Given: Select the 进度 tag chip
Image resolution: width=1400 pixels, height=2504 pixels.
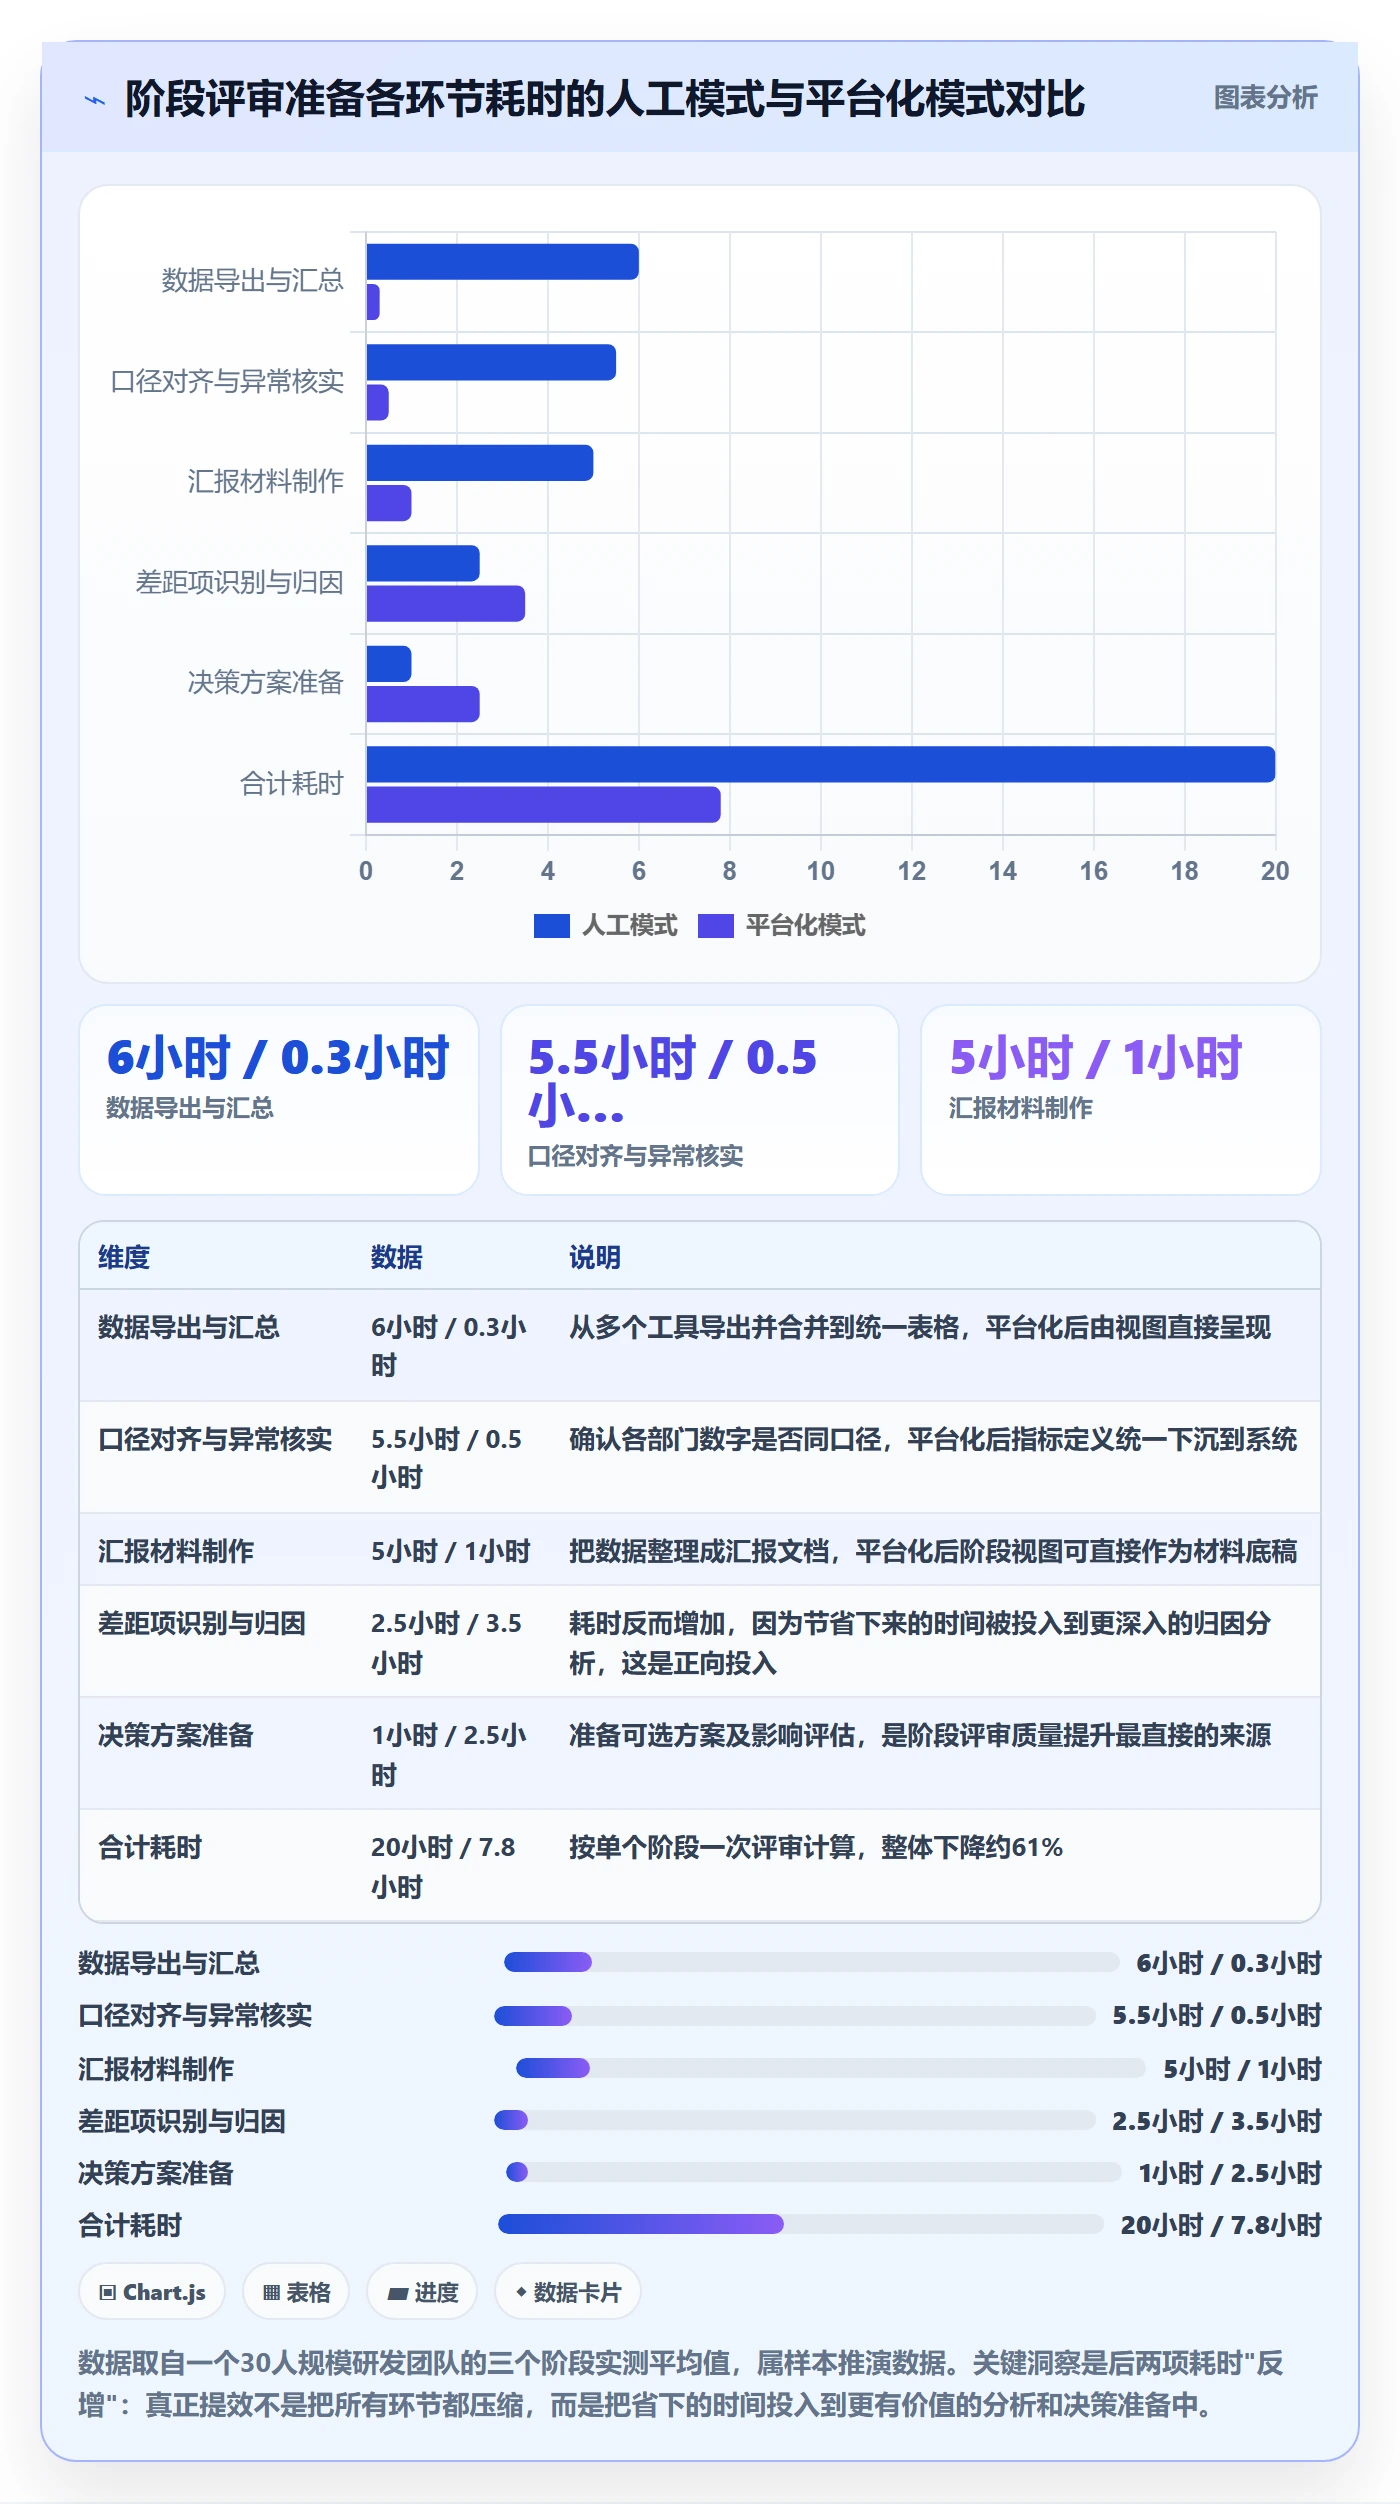Looking at the screenshot, I should coord(422,2292).
